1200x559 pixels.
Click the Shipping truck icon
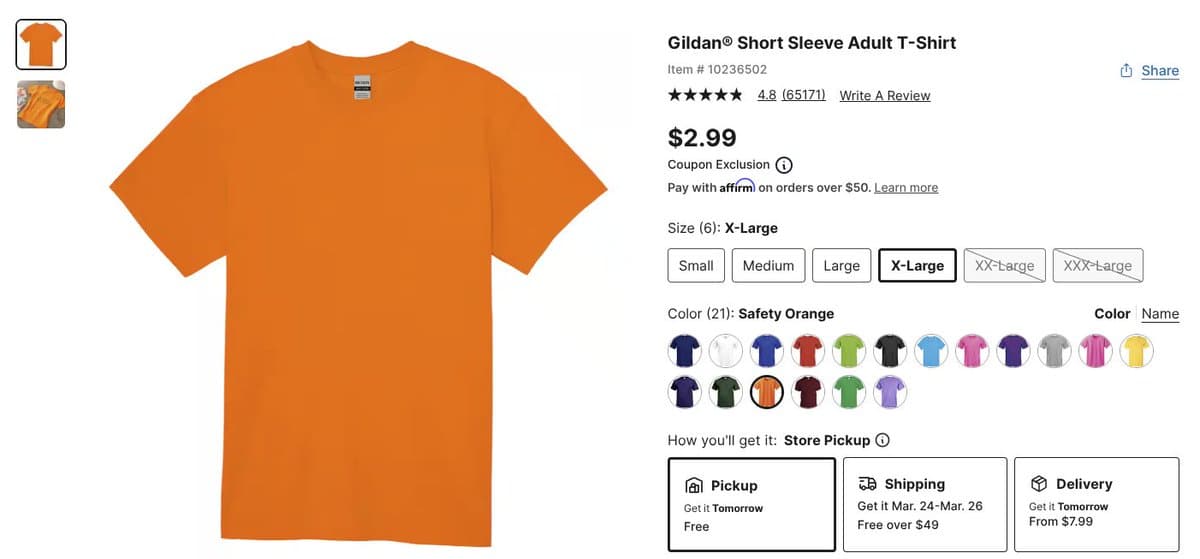[x=868, y=483]
